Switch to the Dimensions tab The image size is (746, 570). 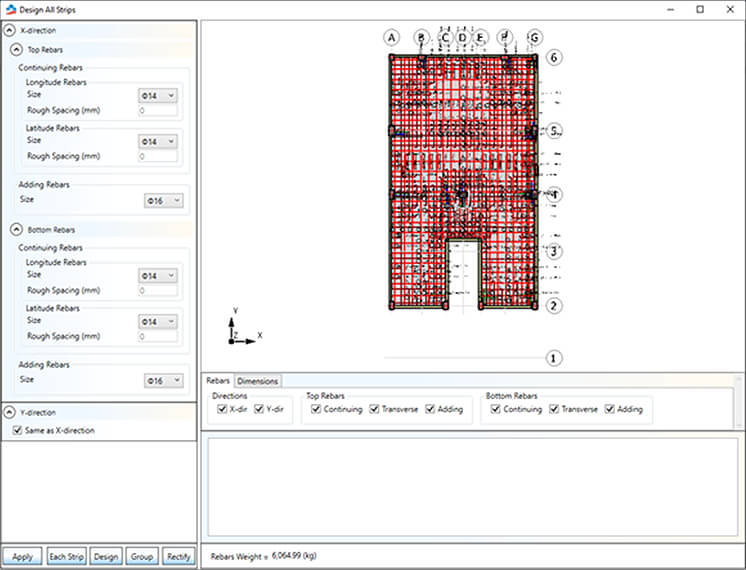click(x=258, y=381)
